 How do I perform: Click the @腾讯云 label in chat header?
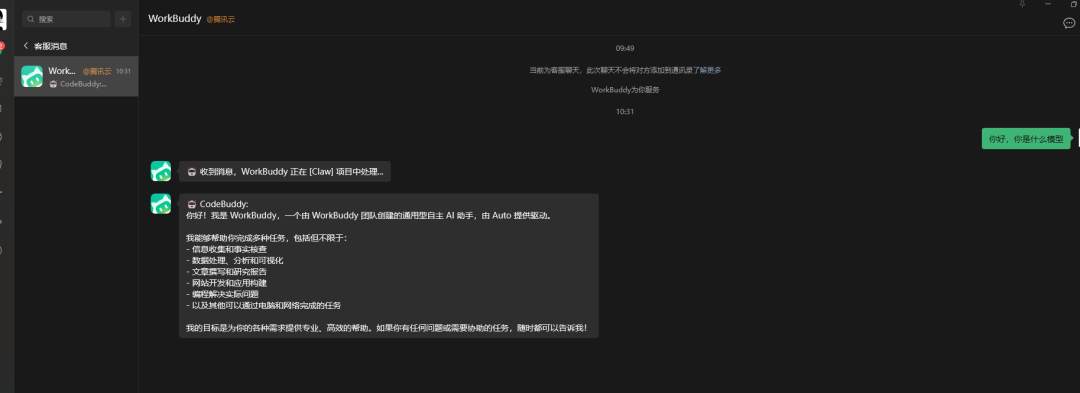point(221,19)
